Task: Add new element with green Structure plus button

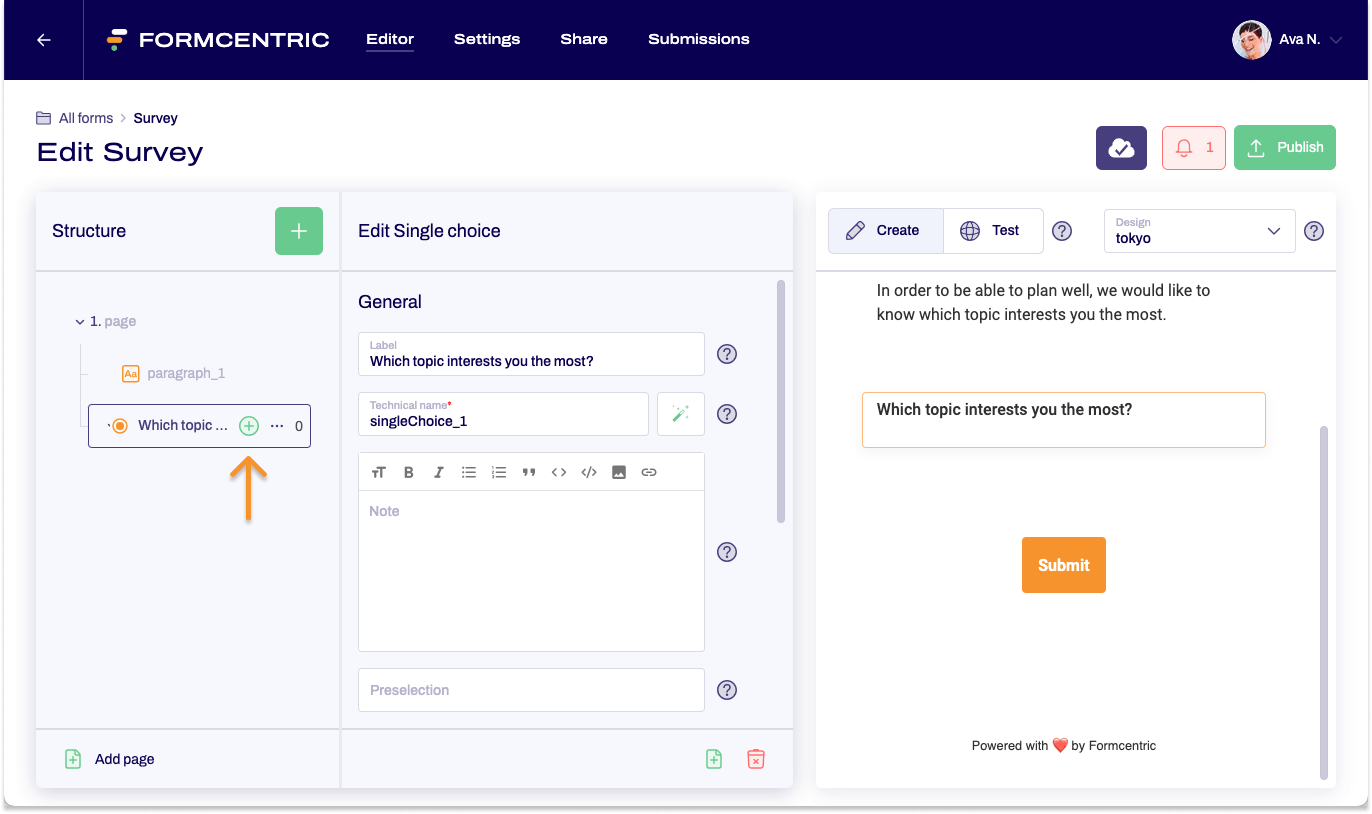Action: coord(299,231)
